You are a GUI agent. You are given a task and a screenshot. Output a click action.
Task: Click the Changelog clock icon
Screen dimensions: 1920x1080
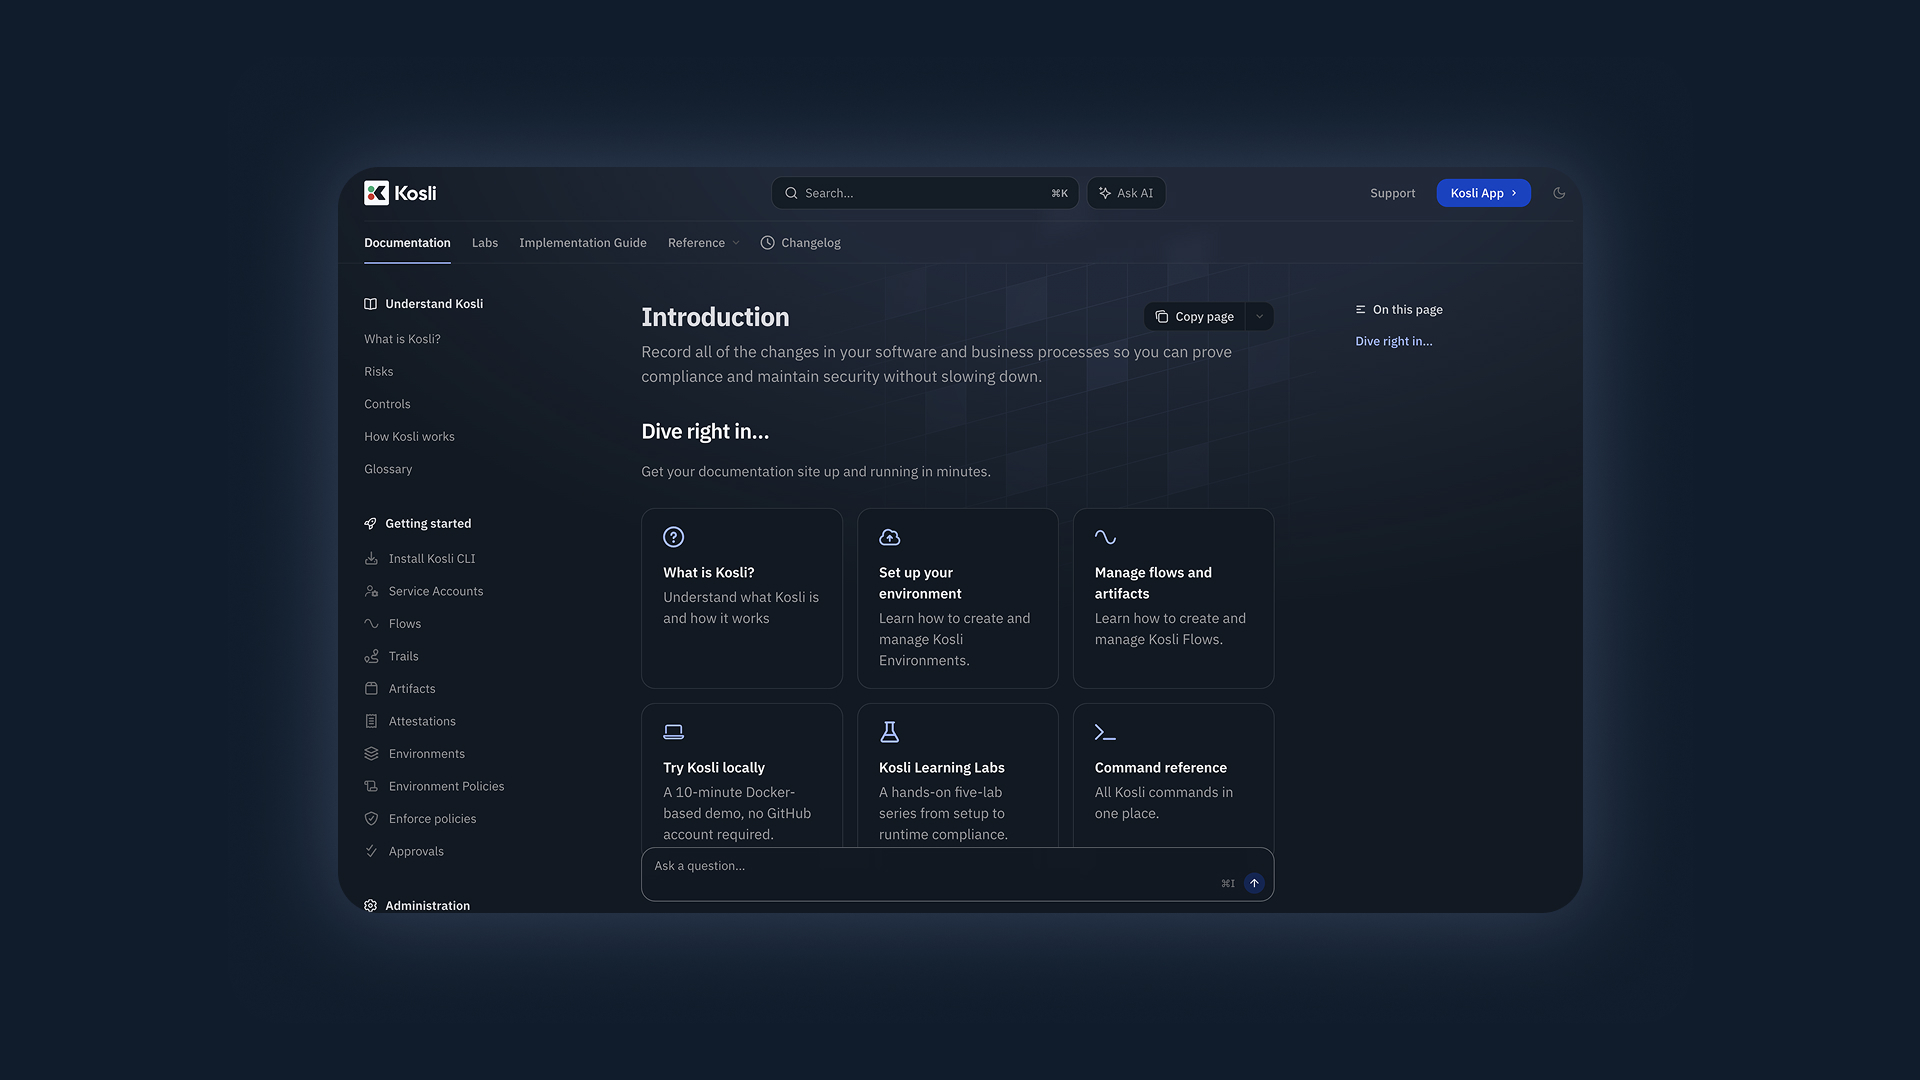point(767,242)
